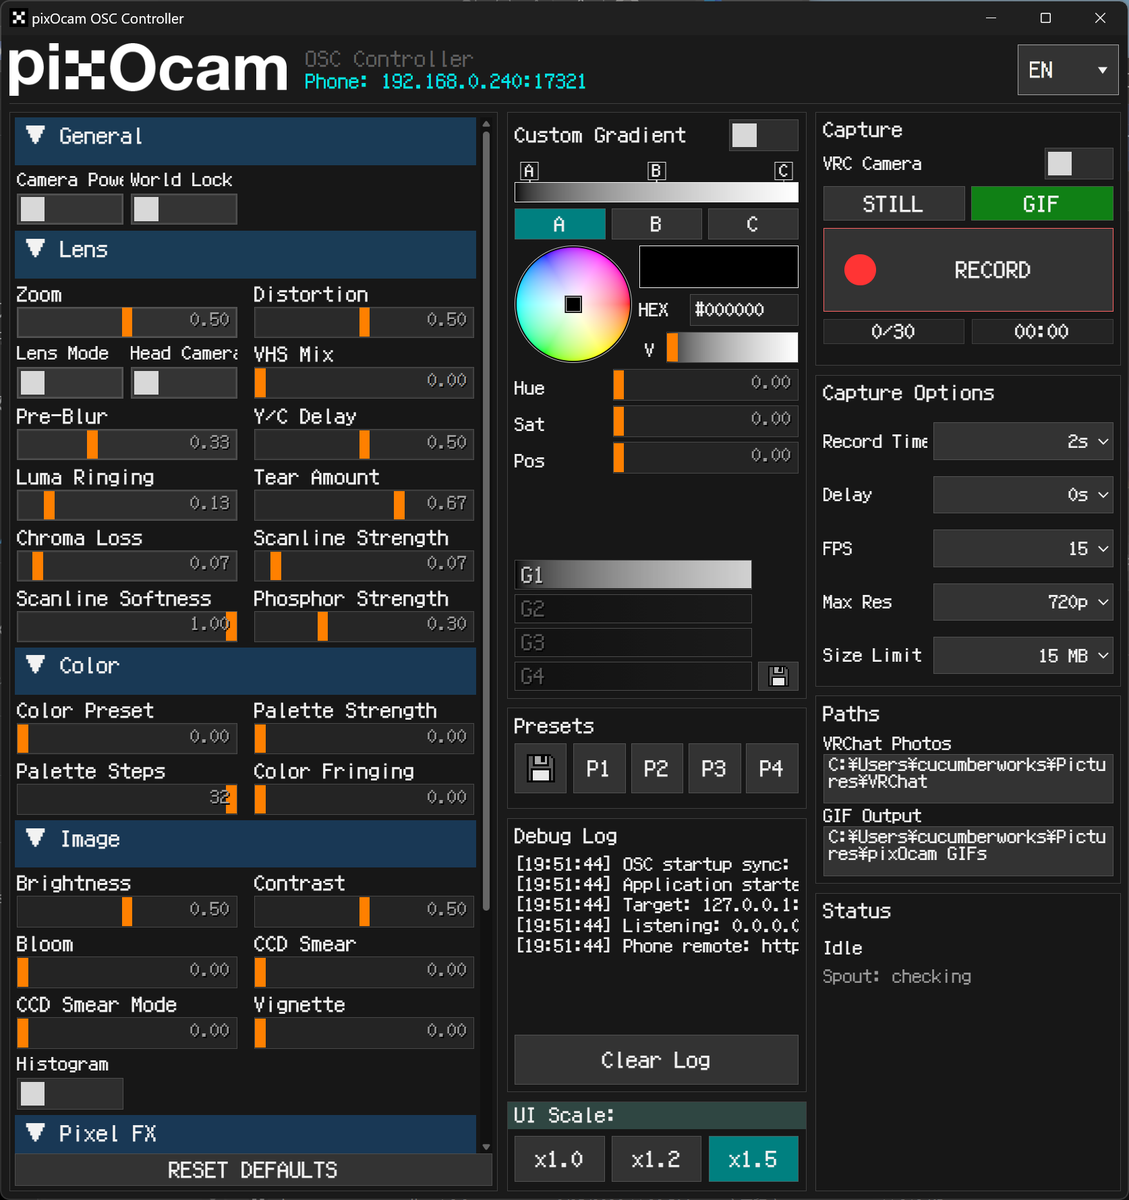The image size is (1129, 1200).
Task: Load preset P1
Action: (x=598, y=769)
